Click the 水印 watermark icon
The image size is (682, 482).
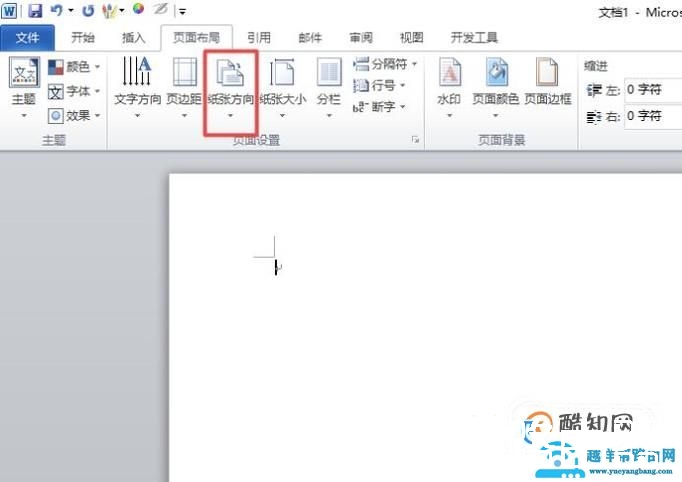click(449, 72)
